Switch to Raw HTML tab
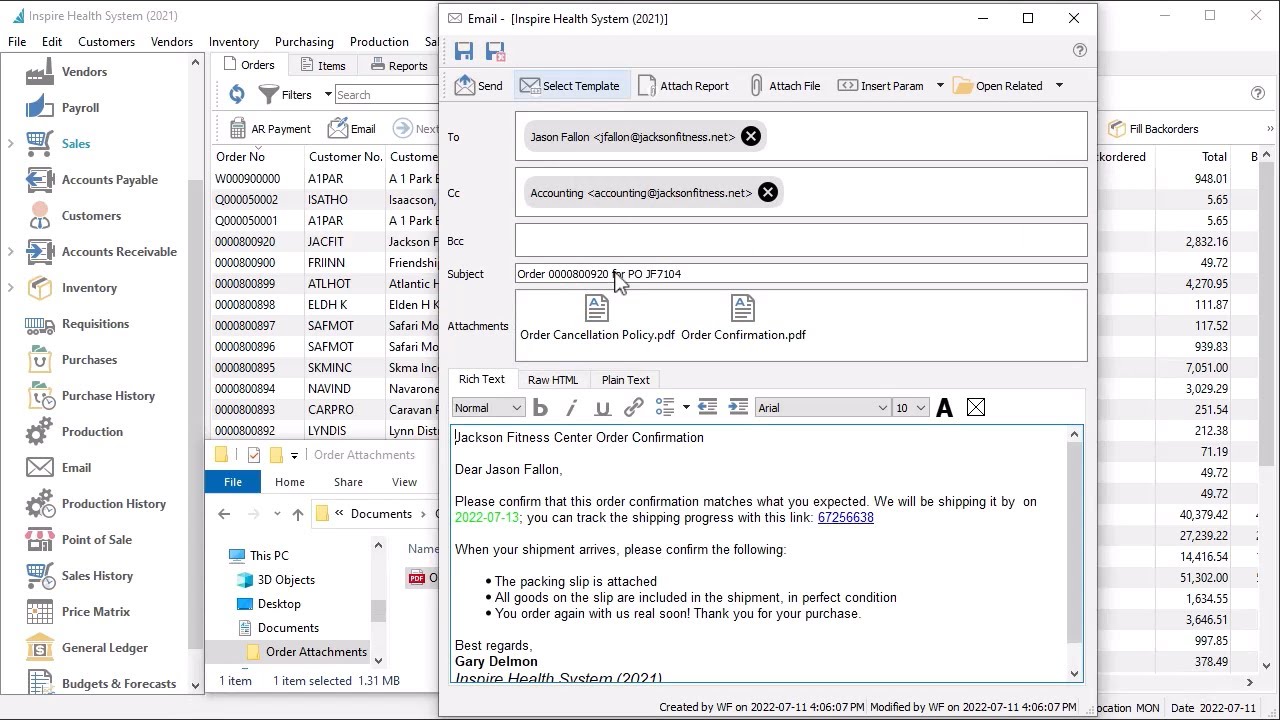Screen dimensions: 1280x720 pyautogui.click(x=553, y=380)
